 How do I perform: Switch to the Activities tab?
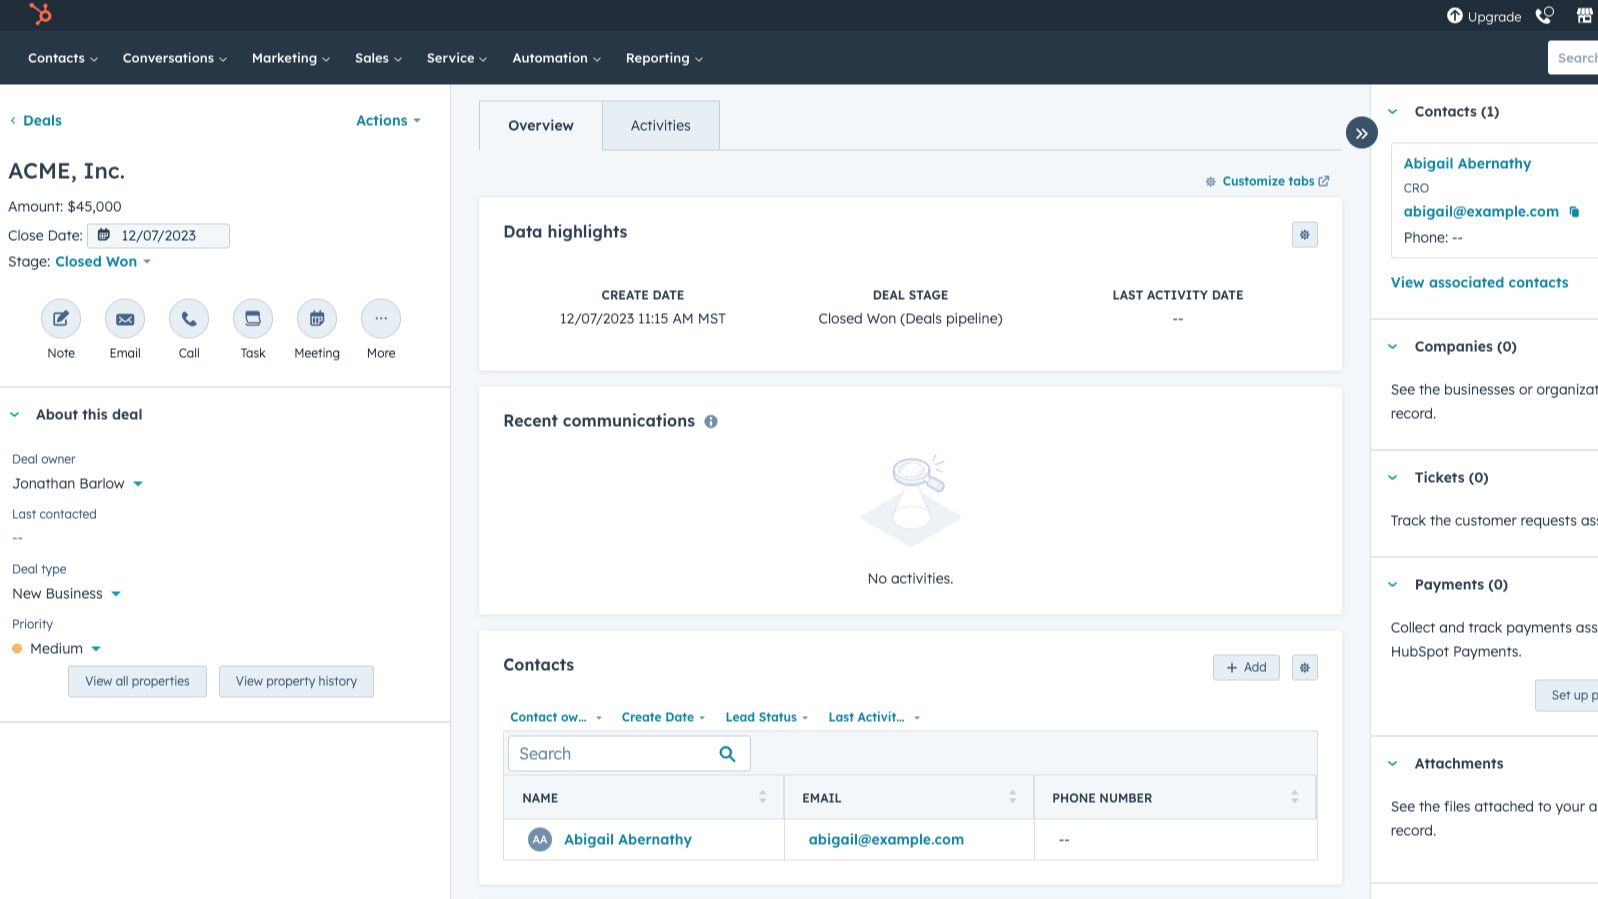coord(661,126)
